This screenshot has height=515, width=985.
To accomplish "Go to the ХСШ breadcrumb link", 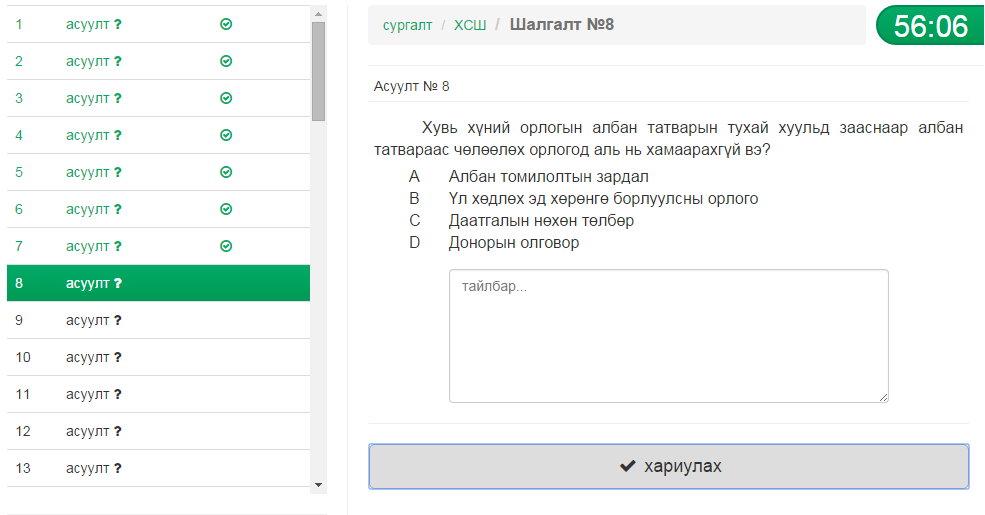I will [x=470, y=25].
